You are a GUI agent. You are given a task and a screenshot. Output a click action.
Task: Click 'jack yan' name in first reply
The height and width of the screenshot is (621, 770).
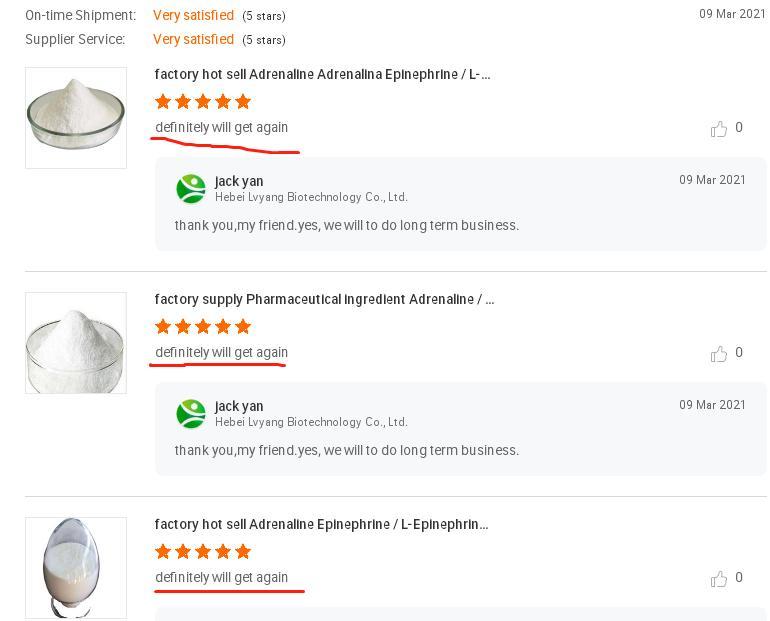[239, 181]
